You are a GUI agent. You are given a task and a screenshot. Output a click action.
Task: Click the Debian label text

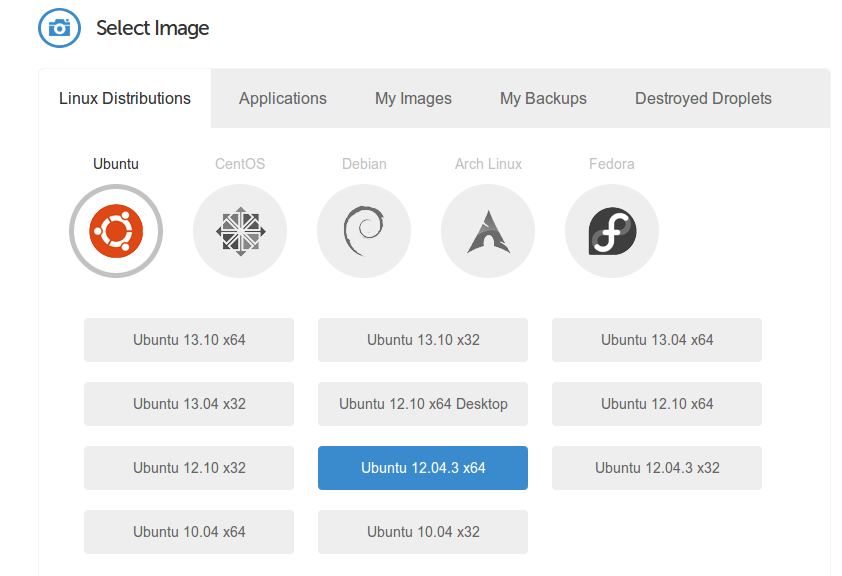coord(364,164)
